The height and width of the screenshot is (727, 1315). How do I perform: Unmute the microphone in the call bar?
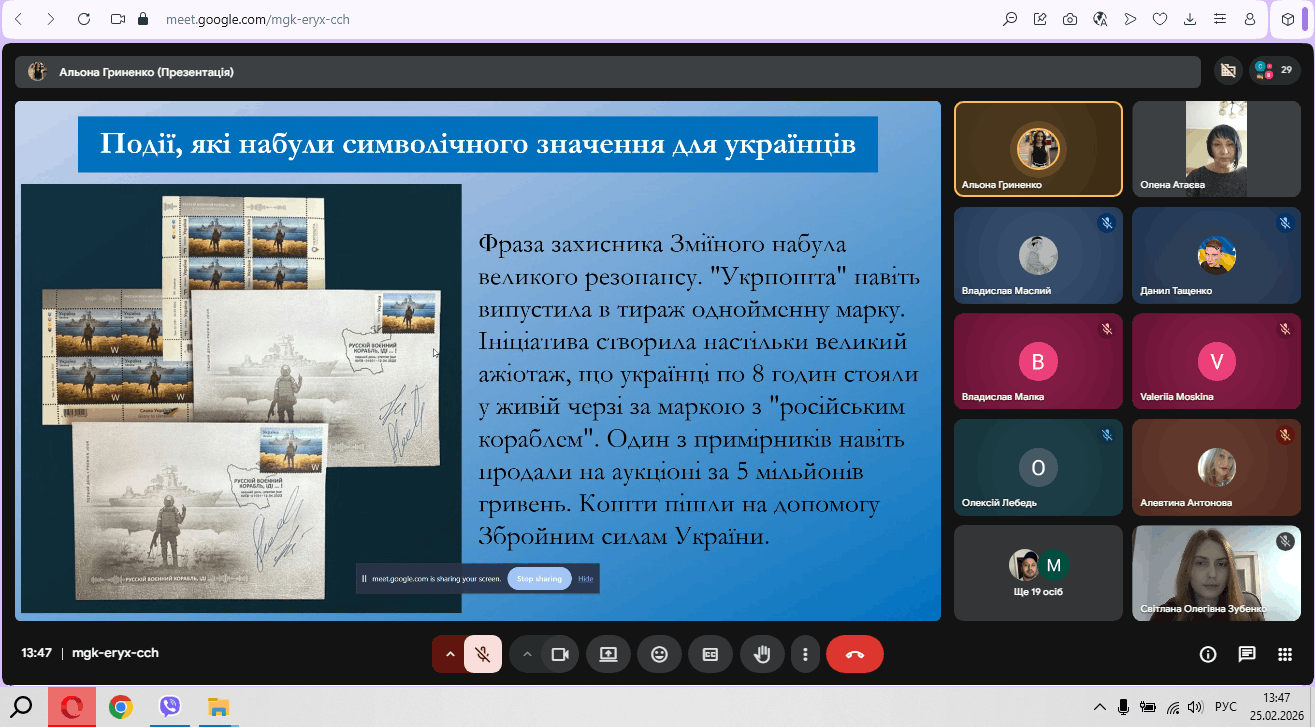click(483, 654)
